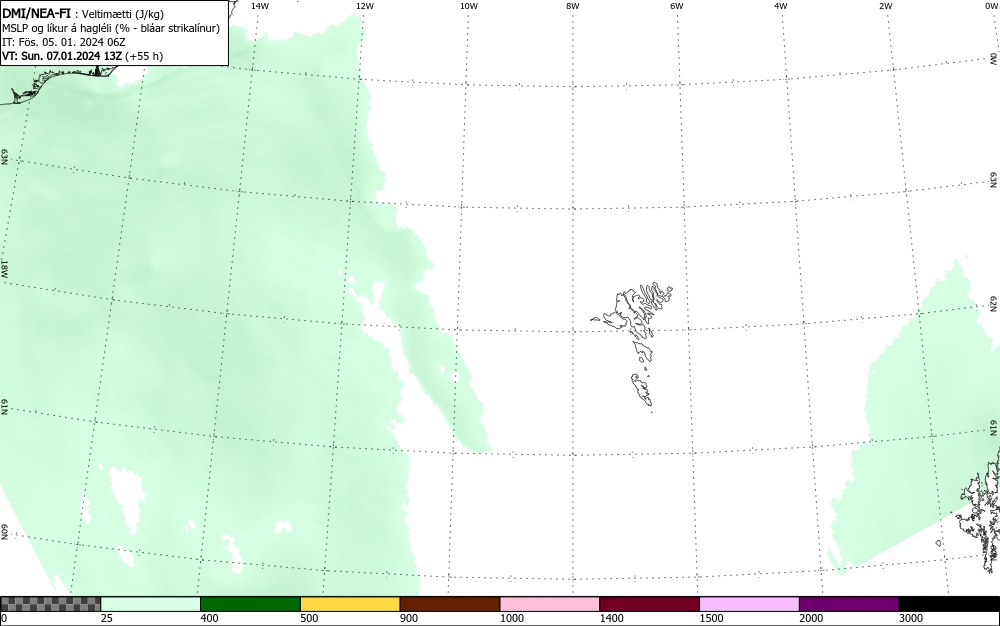The height and width of the screenshot is (626, 1000).
Task: Click the legend value 2000
Action: tap(811, 618)
